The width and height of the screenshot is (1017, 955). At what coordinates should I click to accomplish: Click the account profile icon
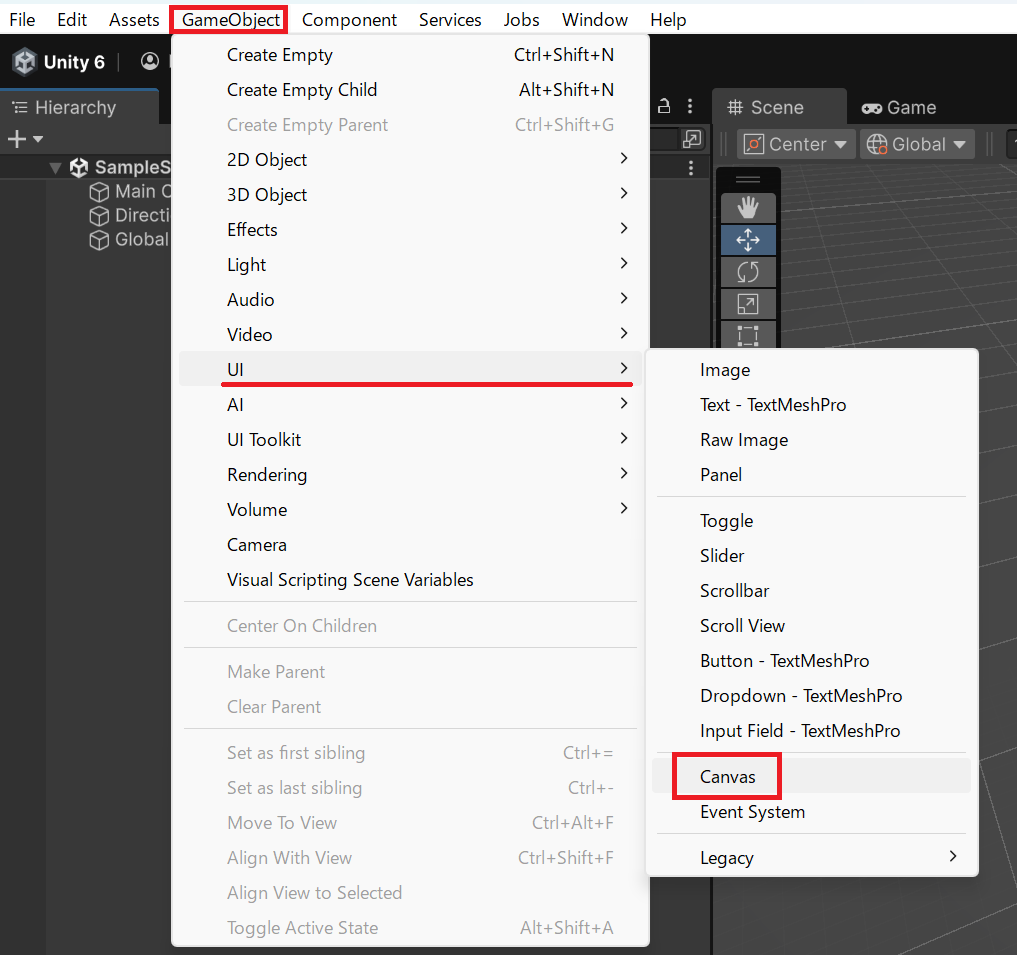(150, 62)
